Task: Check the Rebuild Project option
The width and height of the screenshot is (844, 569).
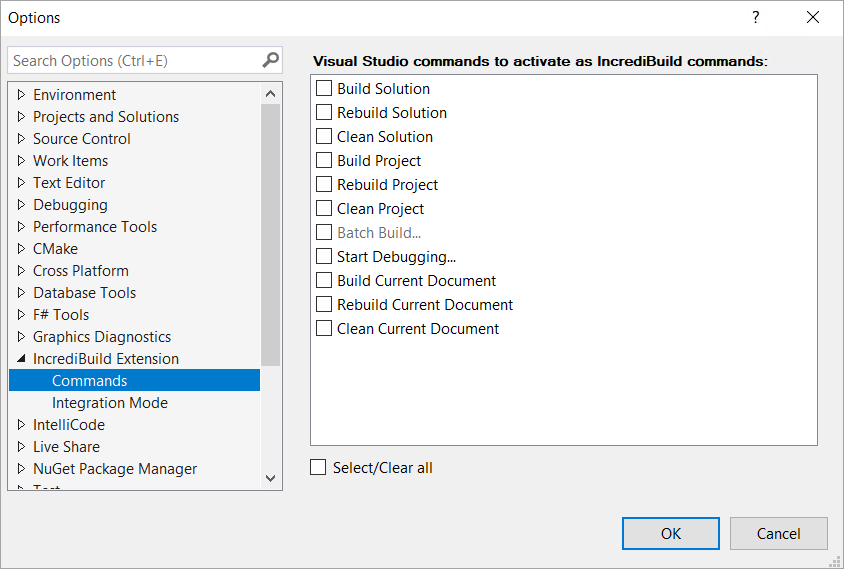Action: [324, 185]
